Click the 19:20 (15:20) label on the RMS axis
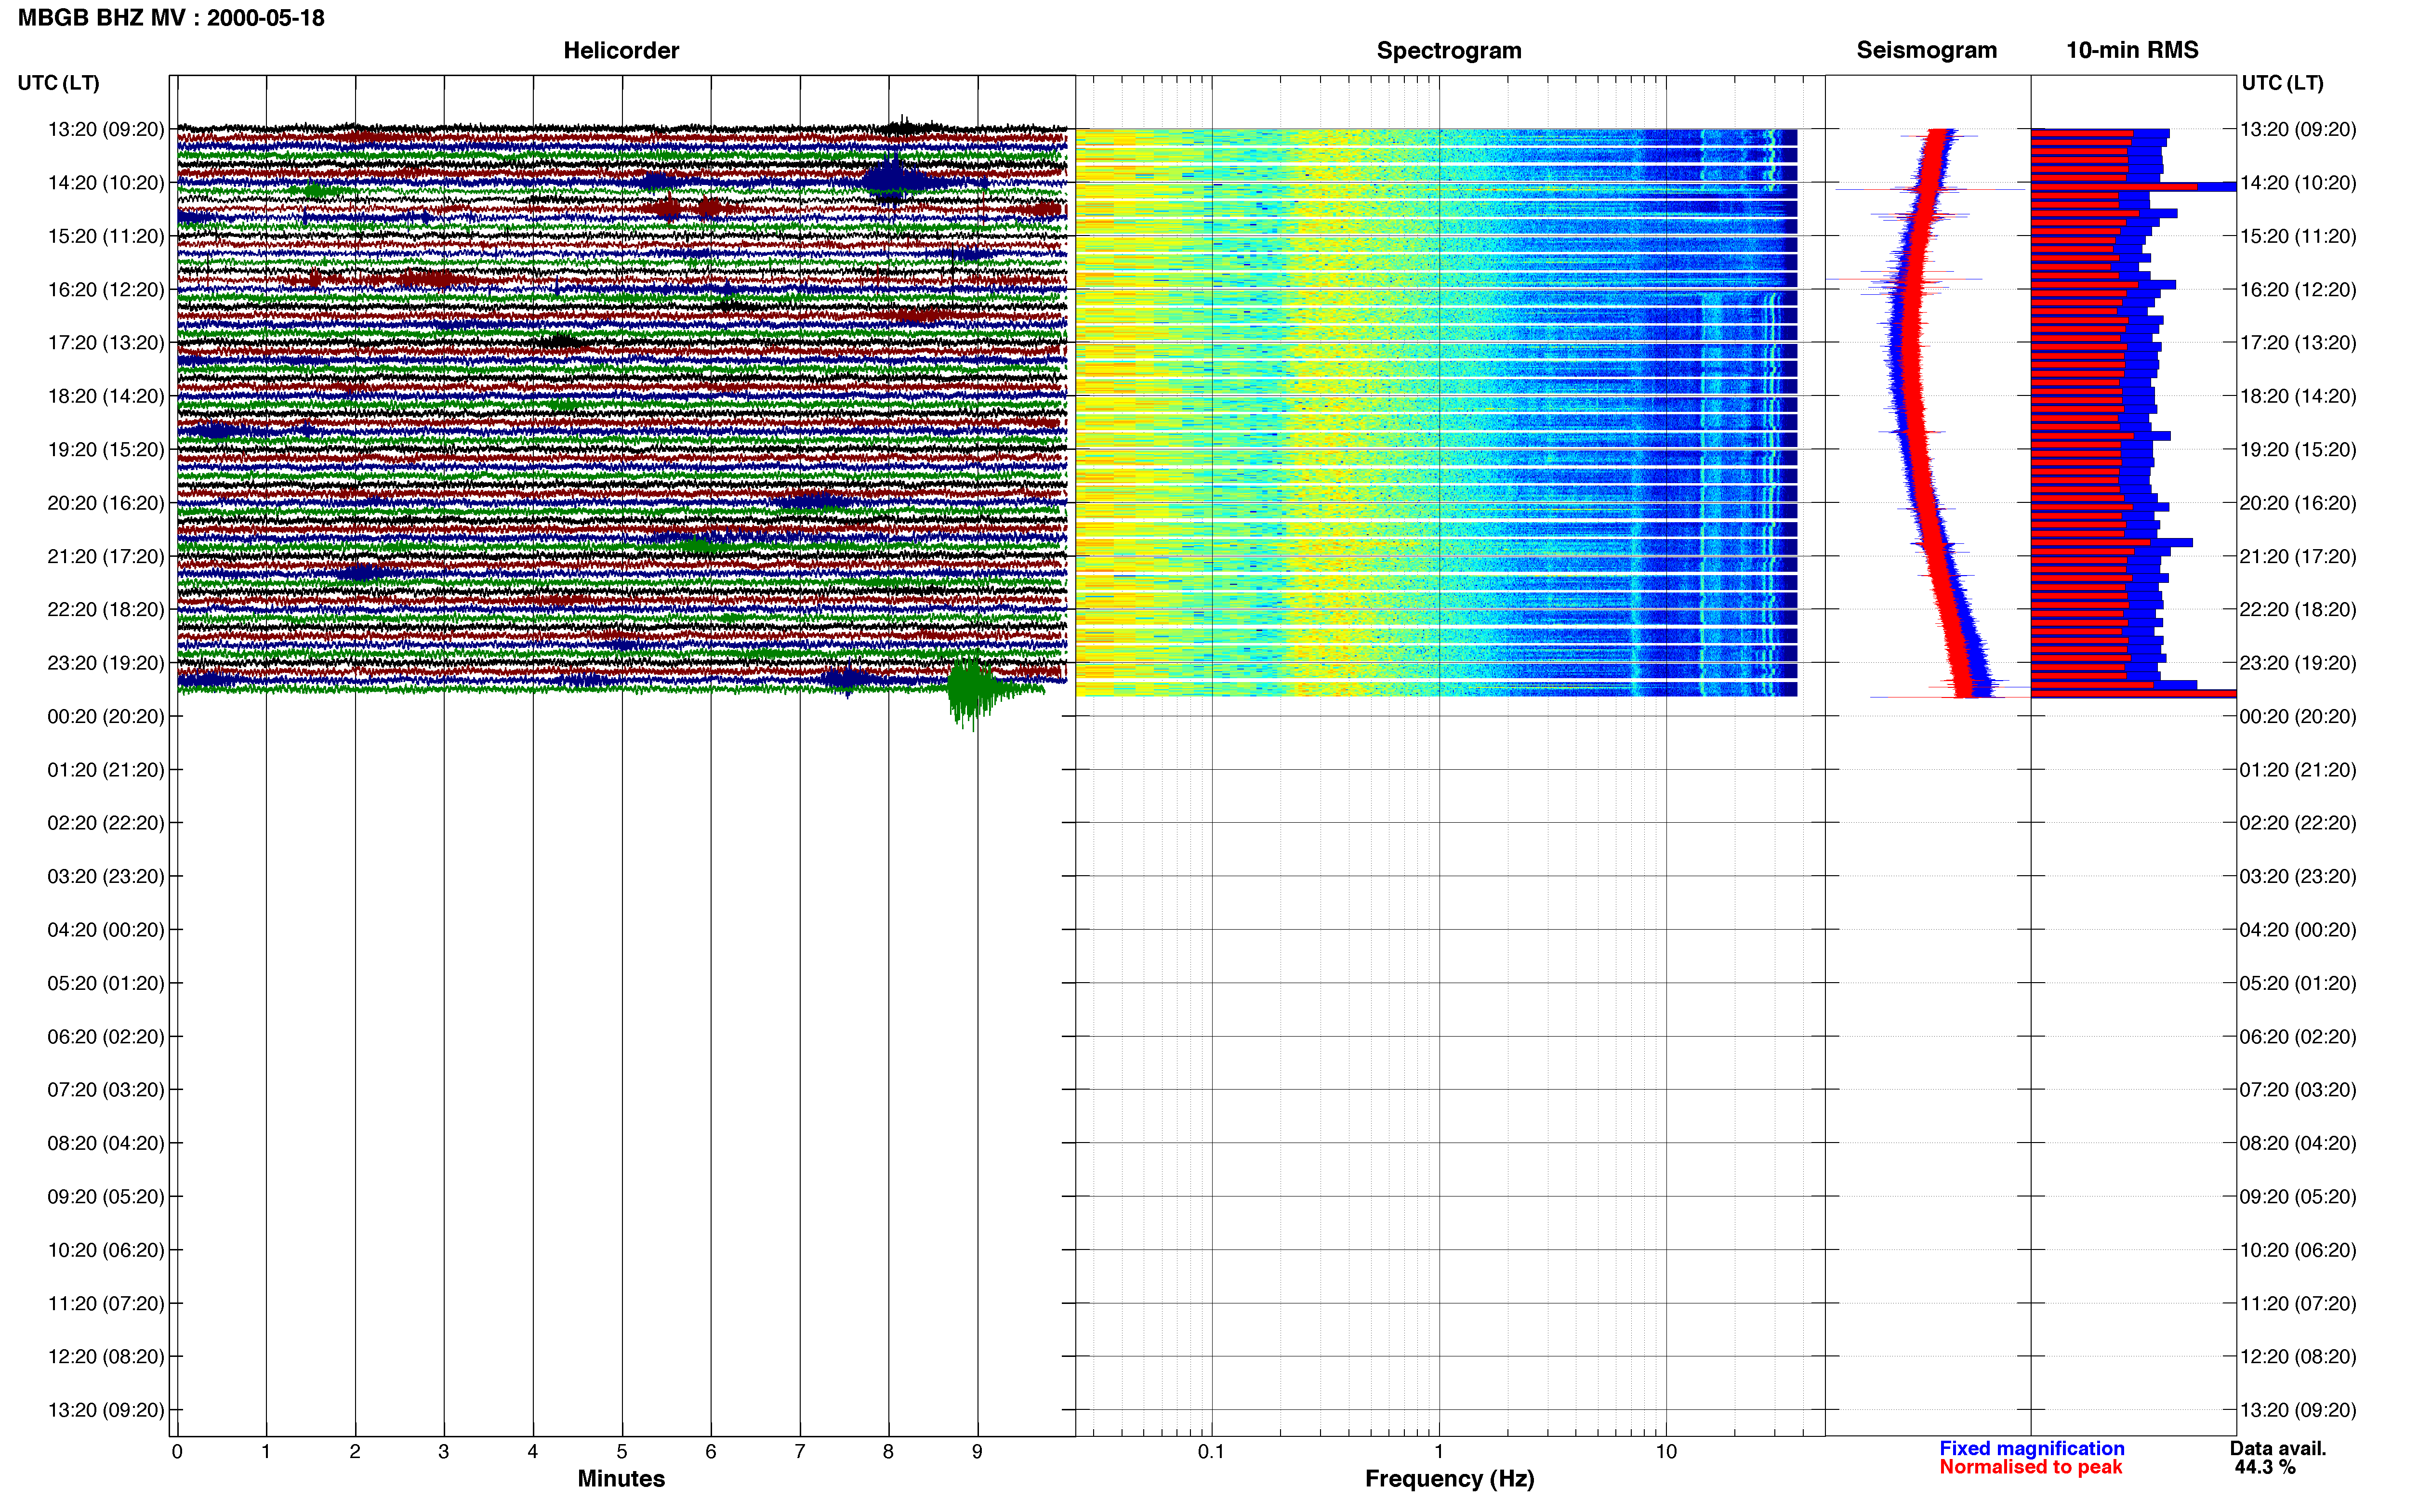 (2298, 449)
